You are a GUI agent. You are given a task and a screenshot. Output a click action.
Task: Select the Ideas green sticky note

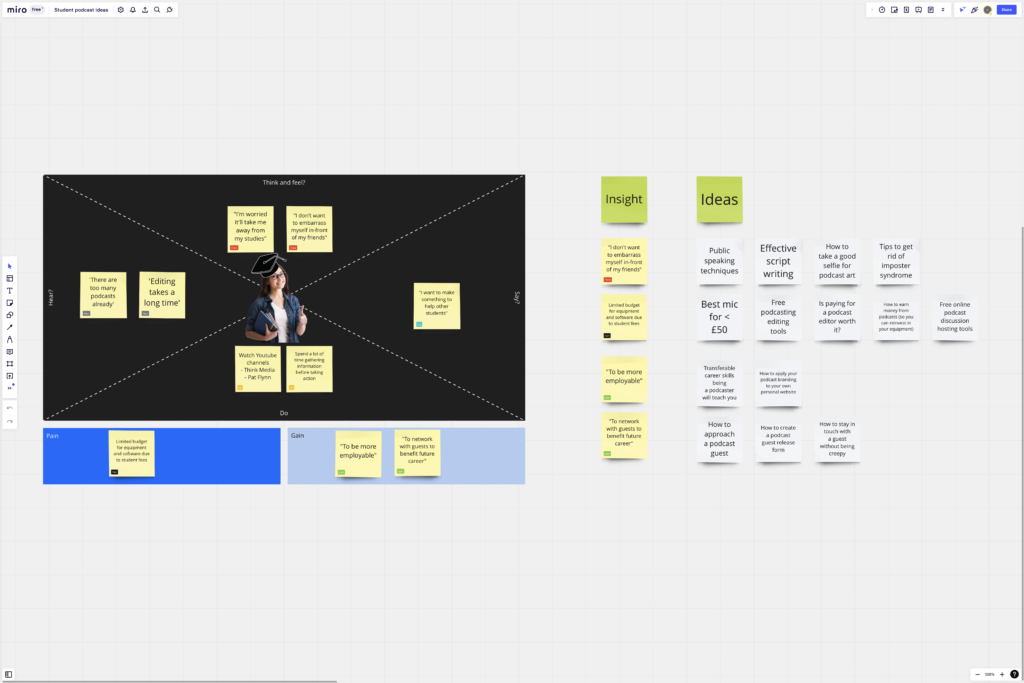719,199
